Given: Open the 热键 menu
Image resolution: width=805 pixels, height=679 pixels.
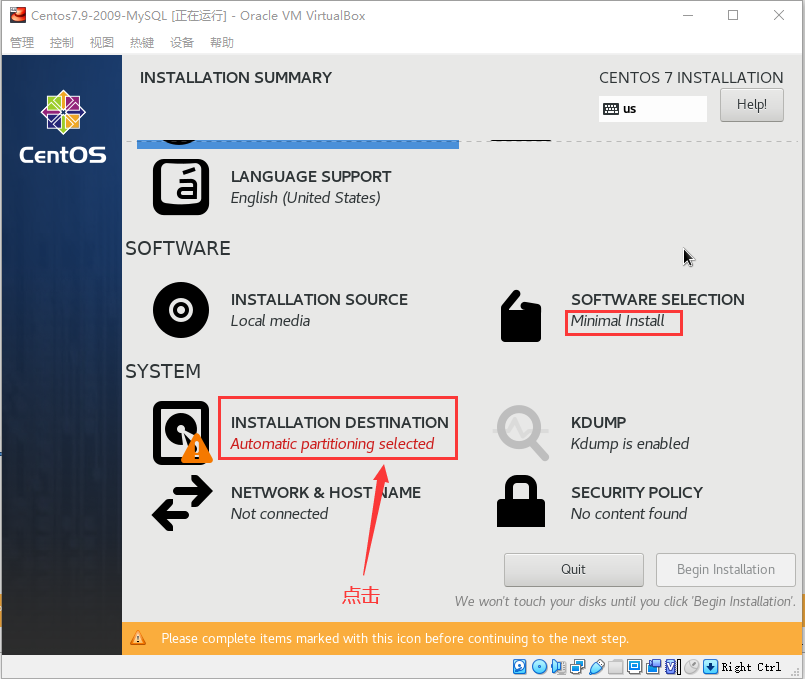Looking at the screenshot, I should coord(142,43).
